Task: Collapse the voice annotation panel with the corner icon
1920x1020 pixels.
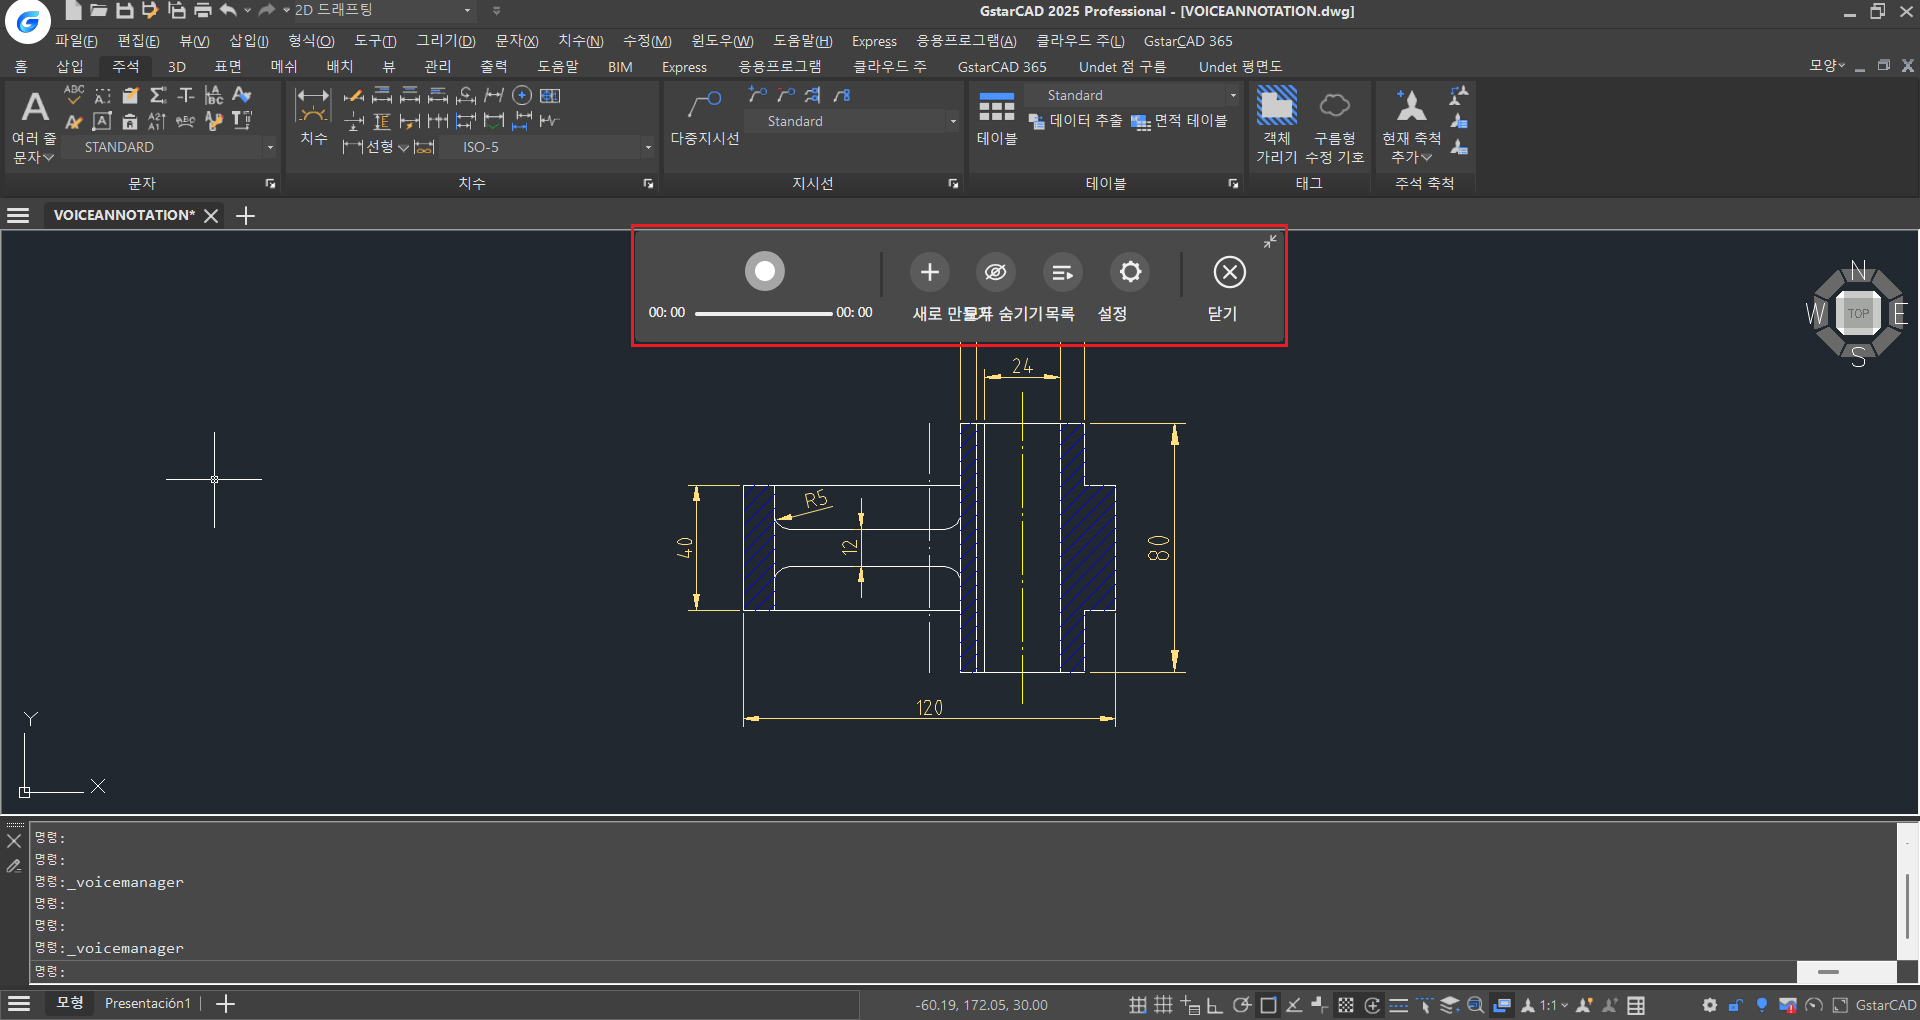Action: 1270,241
